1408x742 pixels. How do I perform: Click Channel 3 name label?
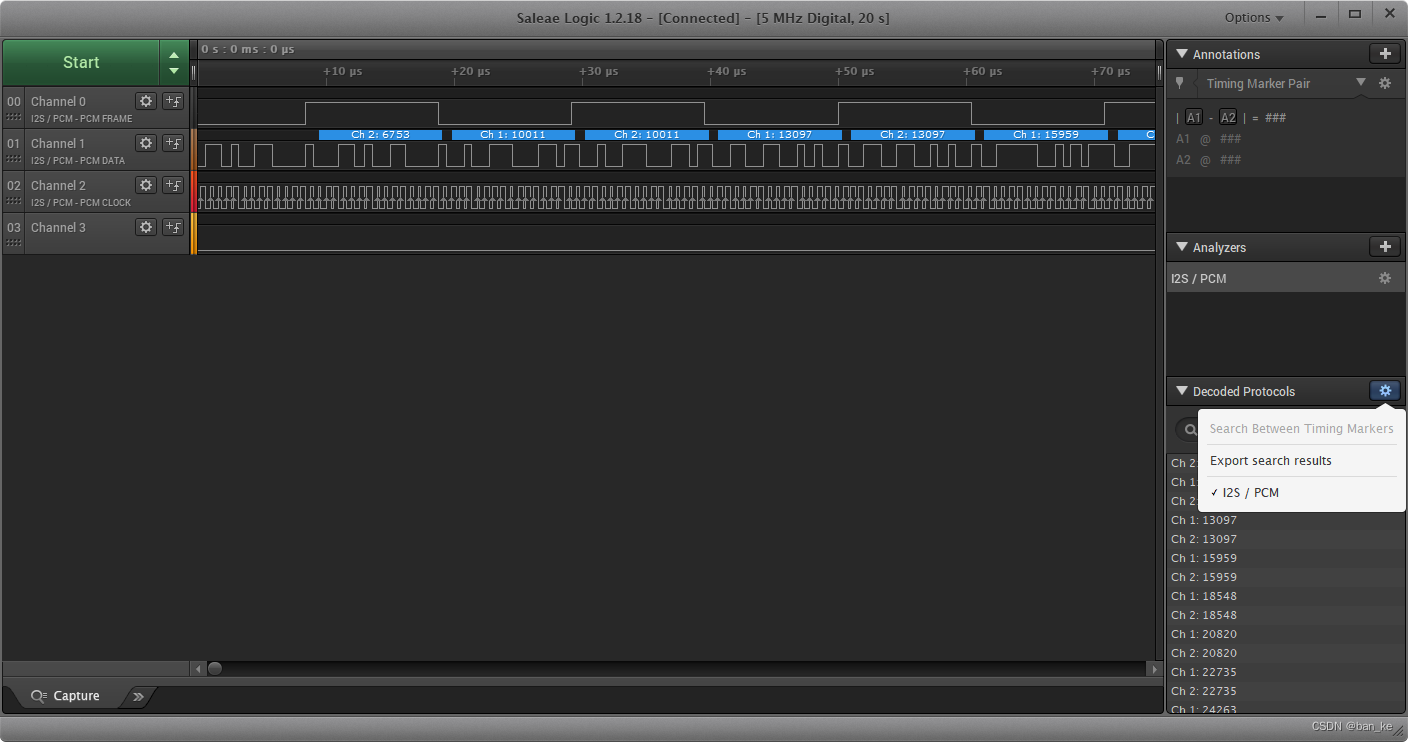pyautogui.click(x=58, y=227)
